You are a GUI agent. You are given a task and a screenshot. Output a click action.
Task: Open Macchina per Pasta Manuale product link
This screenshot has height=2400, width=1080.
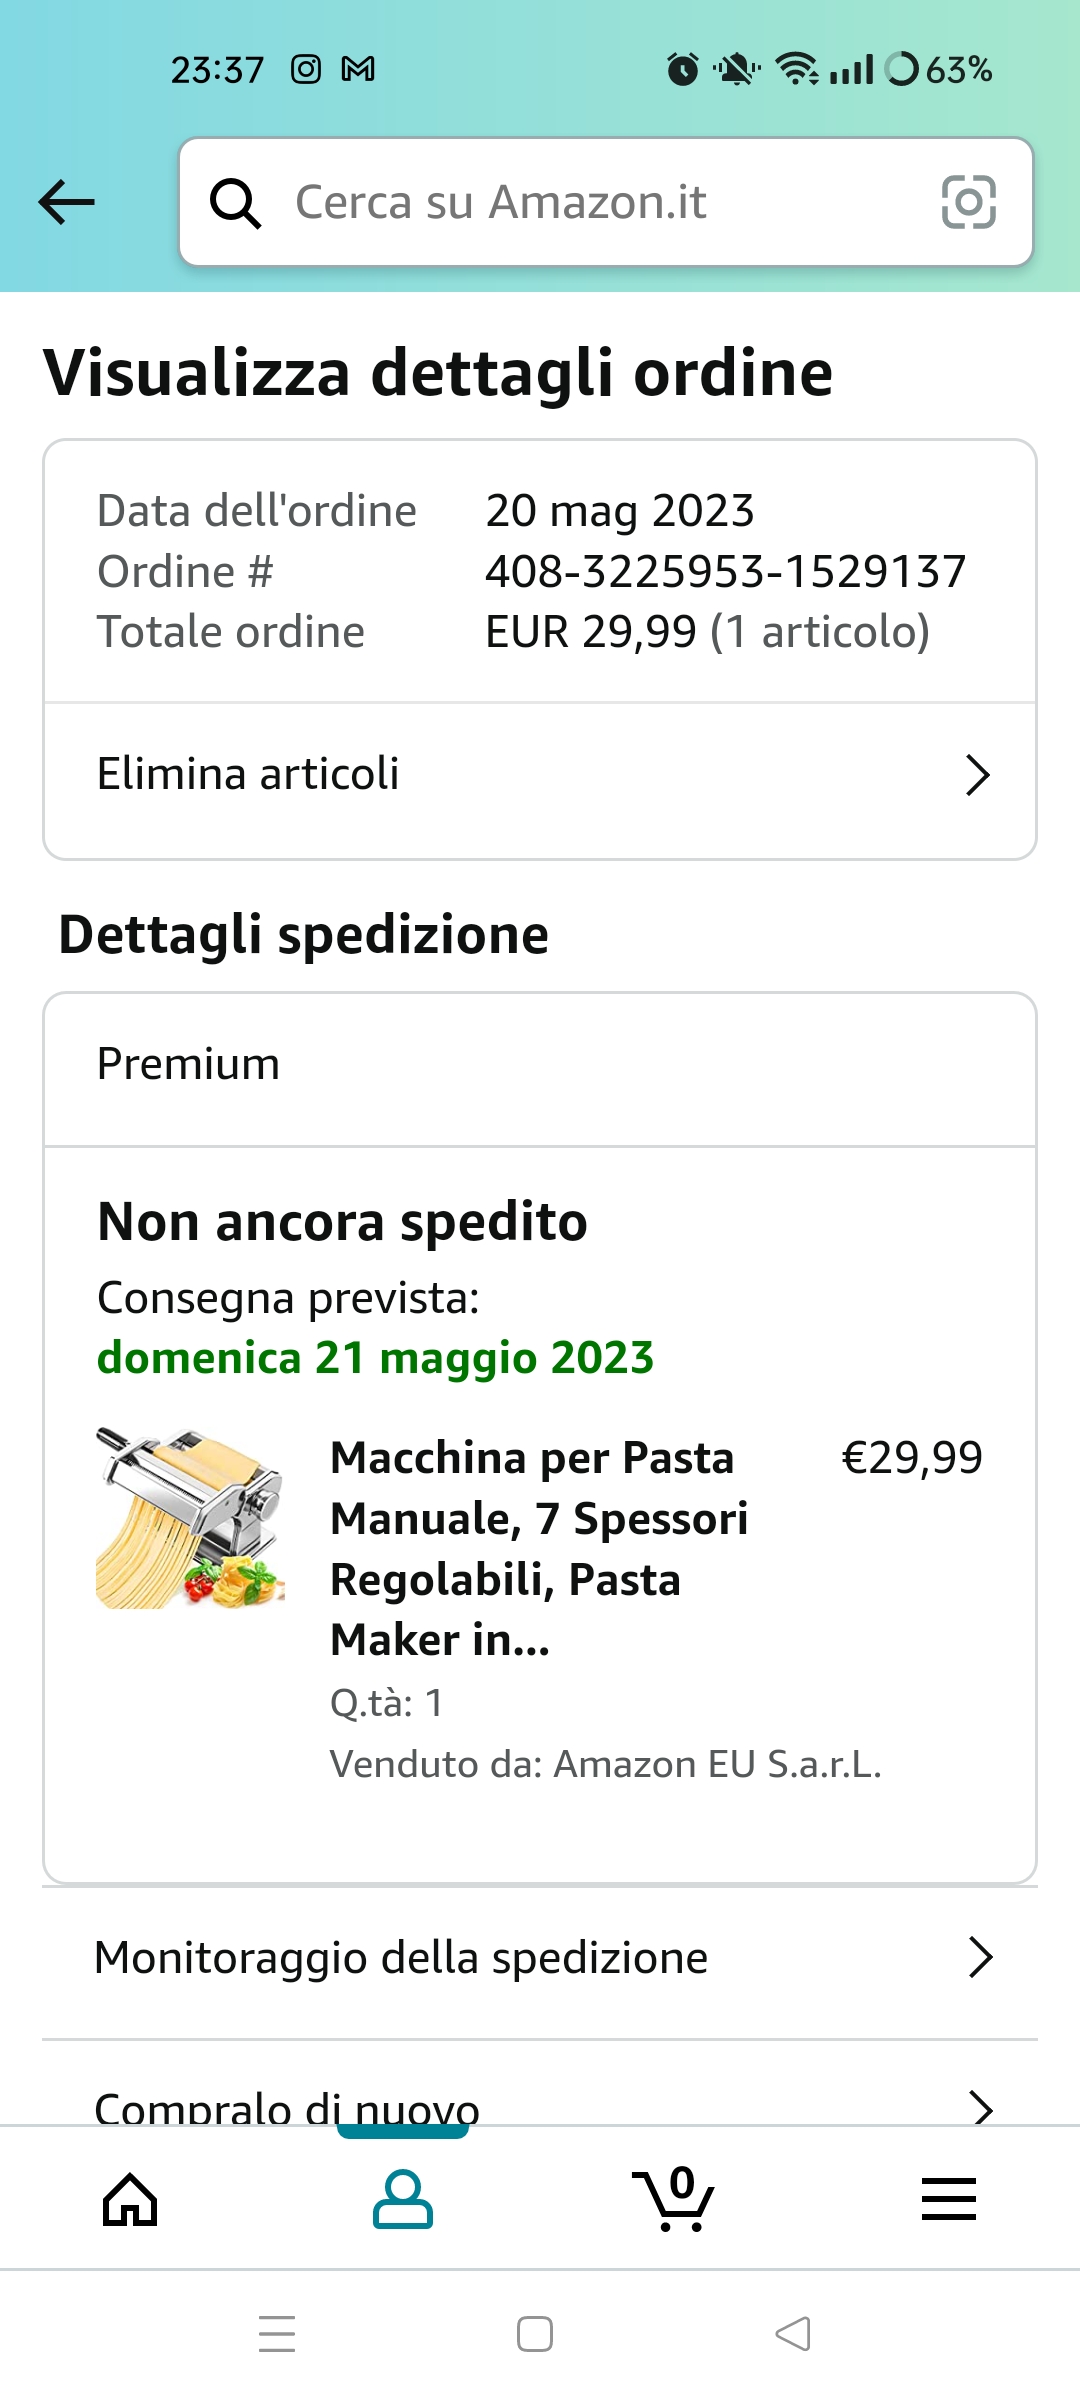538,1548
